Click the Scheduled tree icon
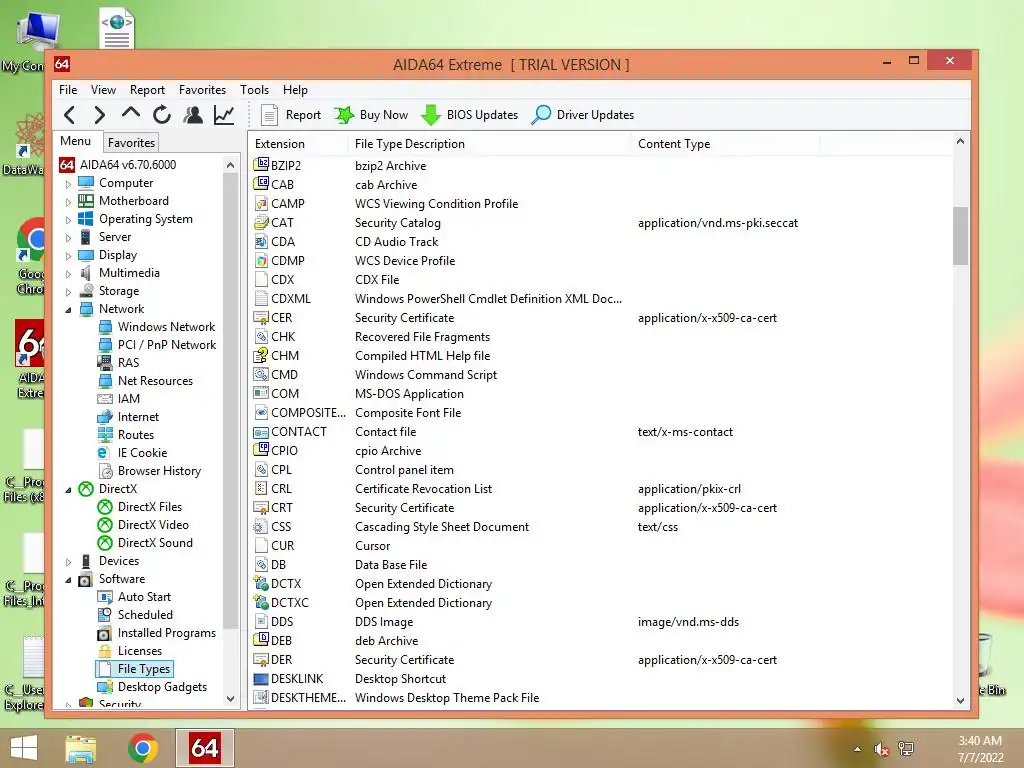Viewport: 1024px width, 768px height. point(104,615)
